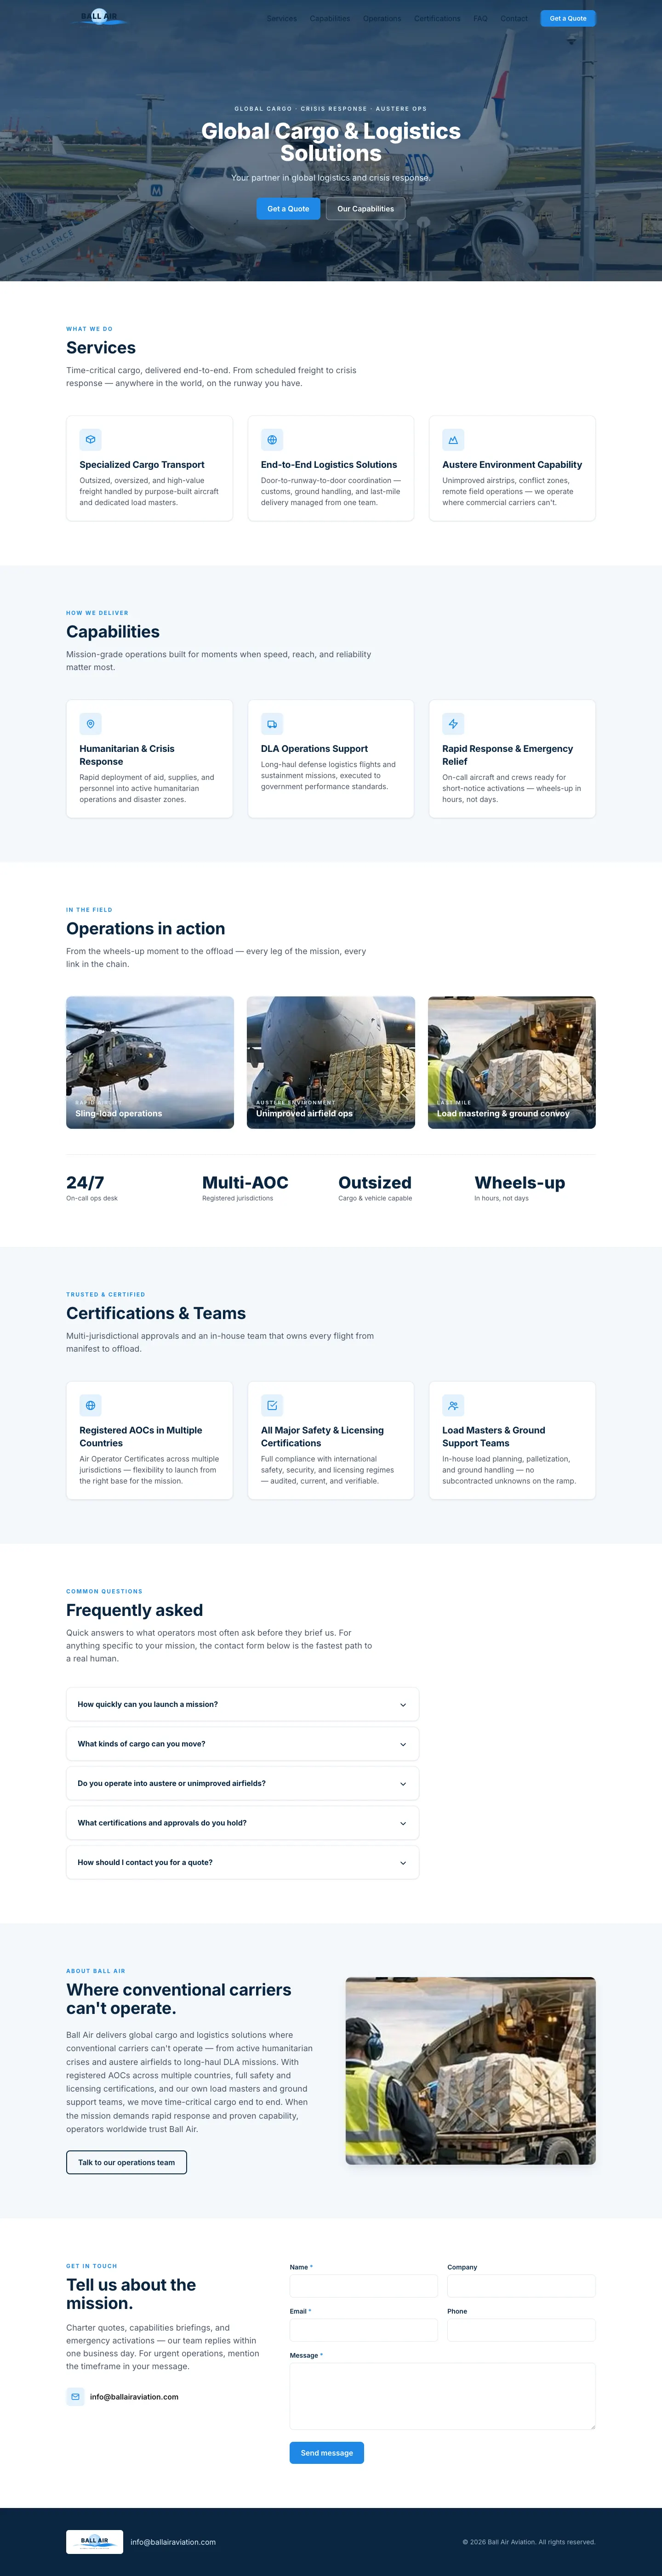
Task: Click the Humanitarian & Crisis pin icon
Action: pyautogui.click(x=91, y=724)
